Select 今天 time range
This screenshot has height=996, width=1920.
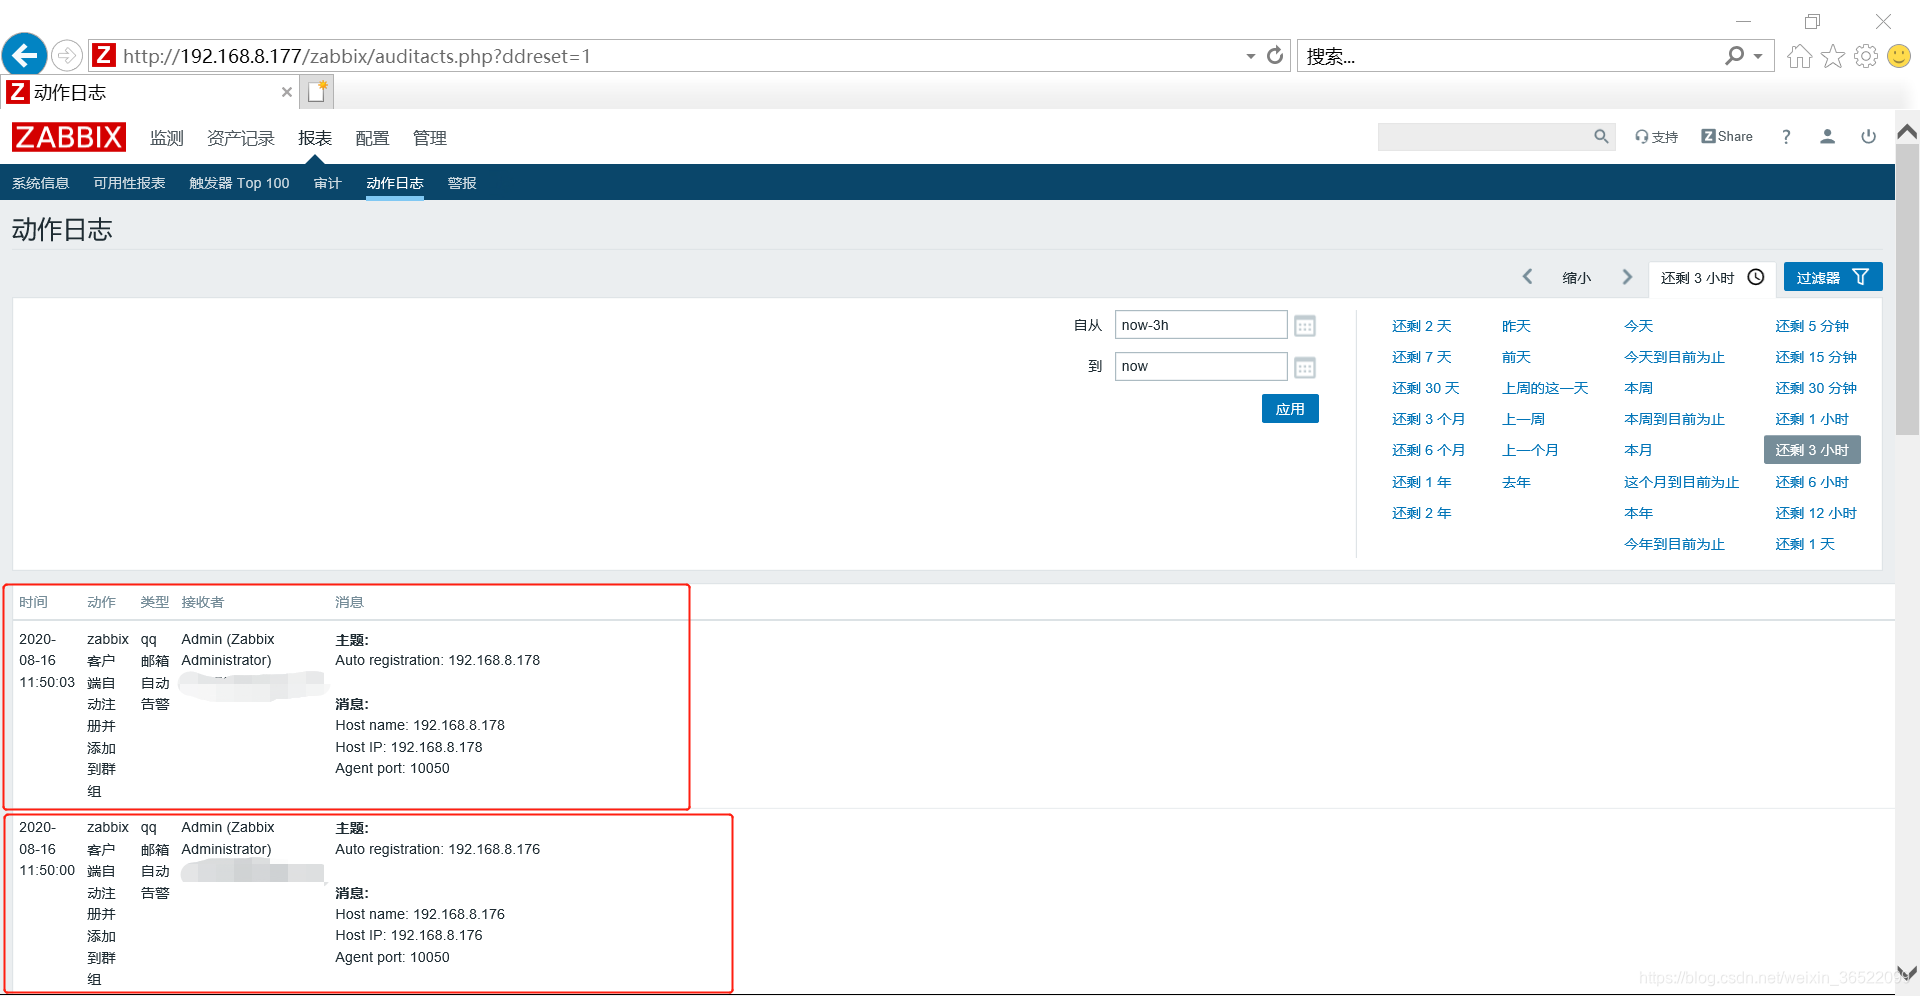1638,326
